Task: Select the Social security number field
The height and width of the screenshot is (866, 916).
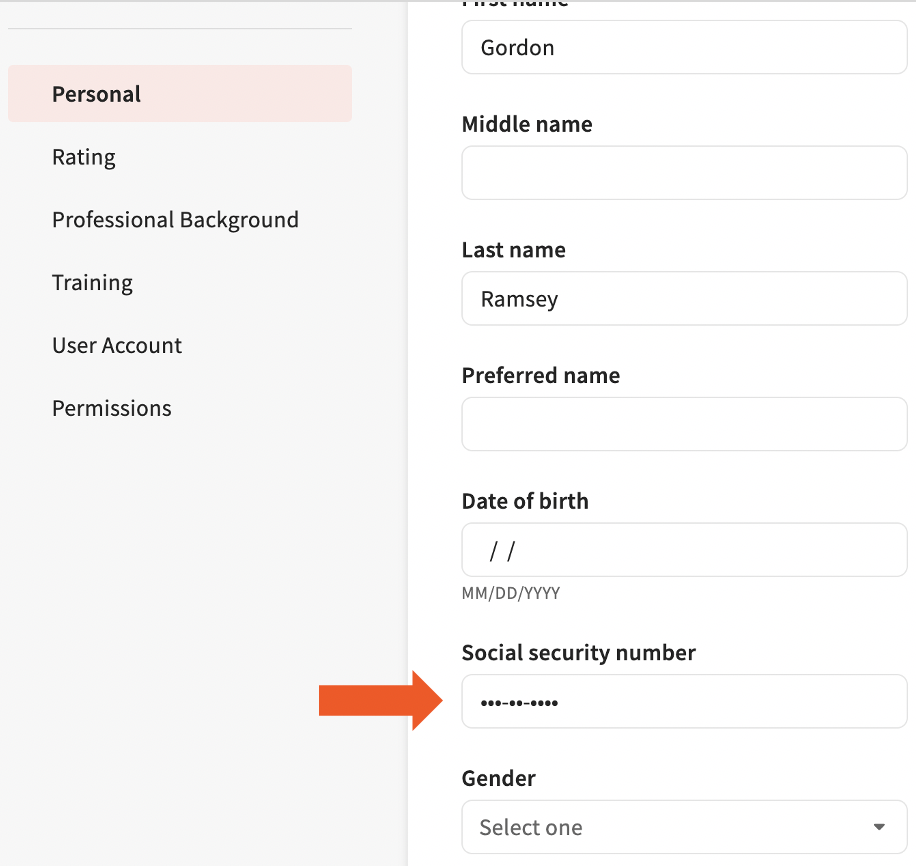Action: pyautogui.click(x=684, y=701)
